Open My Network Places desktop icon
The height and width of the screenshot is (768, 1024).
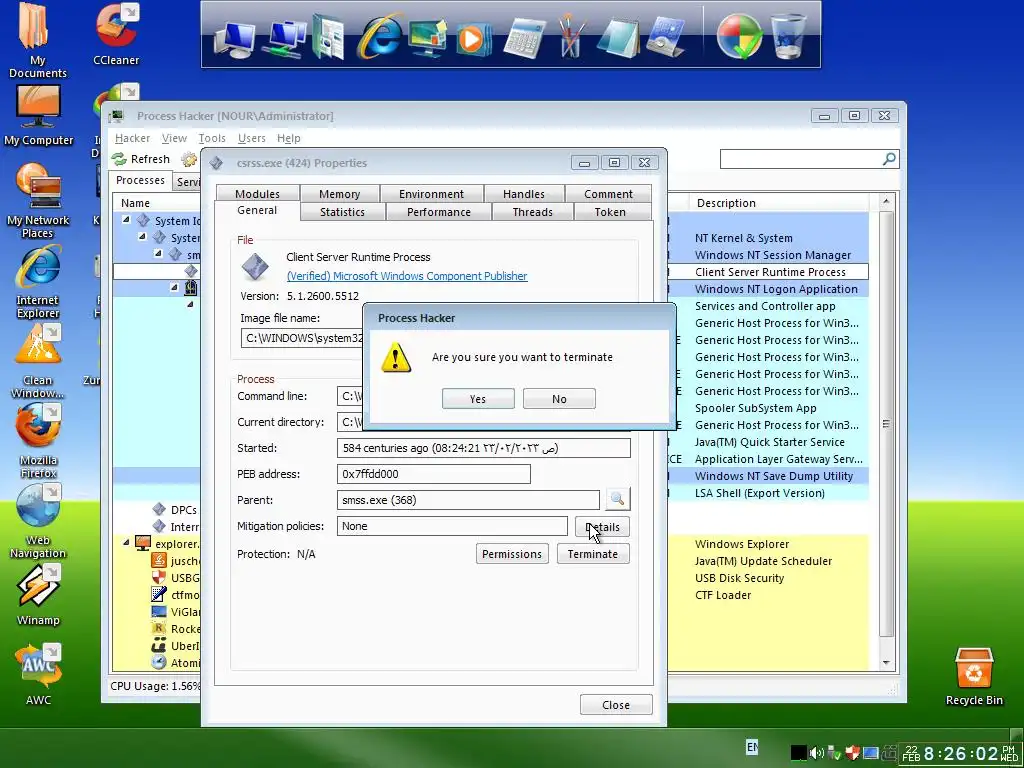[38, 201]
